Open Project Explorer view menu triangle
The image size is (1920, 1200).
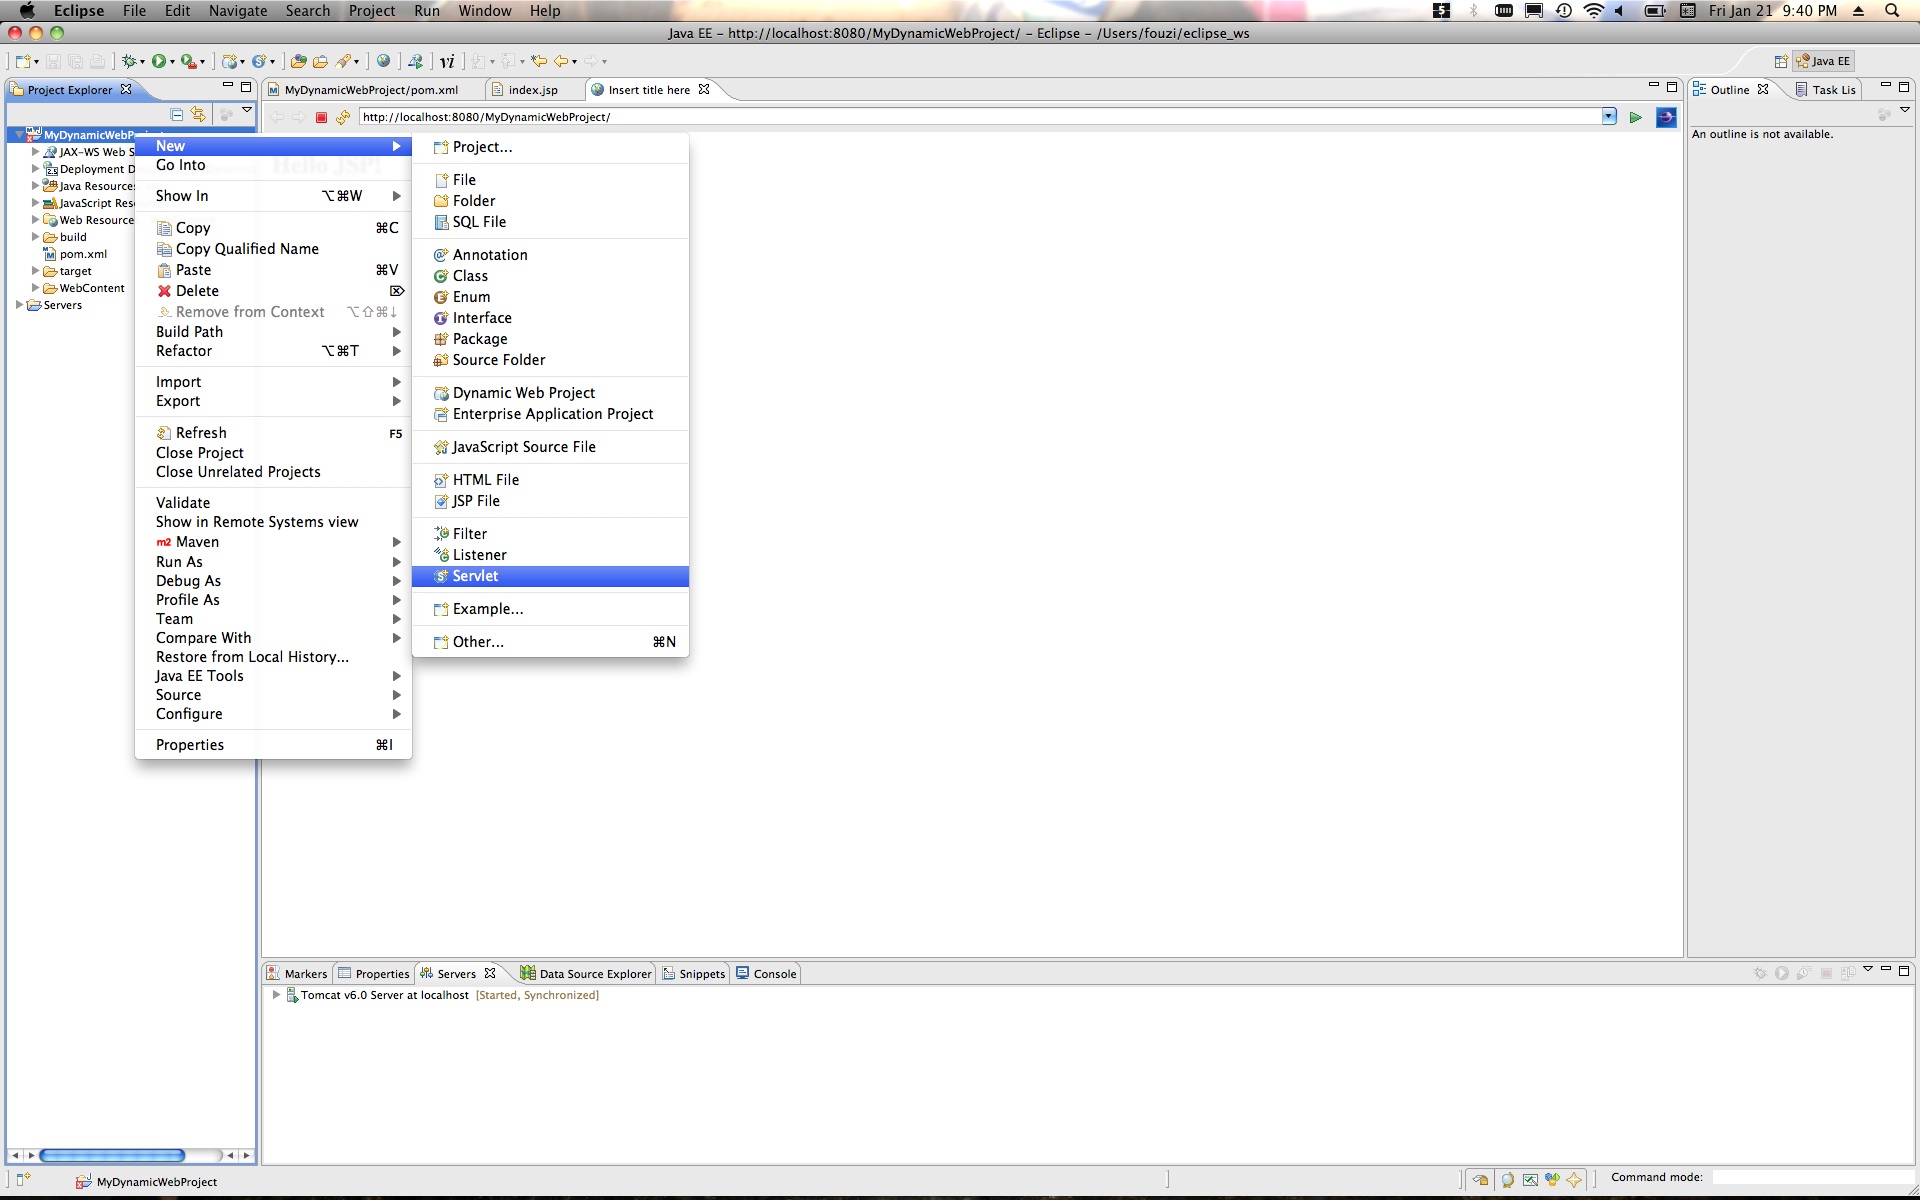pyautogui.click(x=246, y=111)
